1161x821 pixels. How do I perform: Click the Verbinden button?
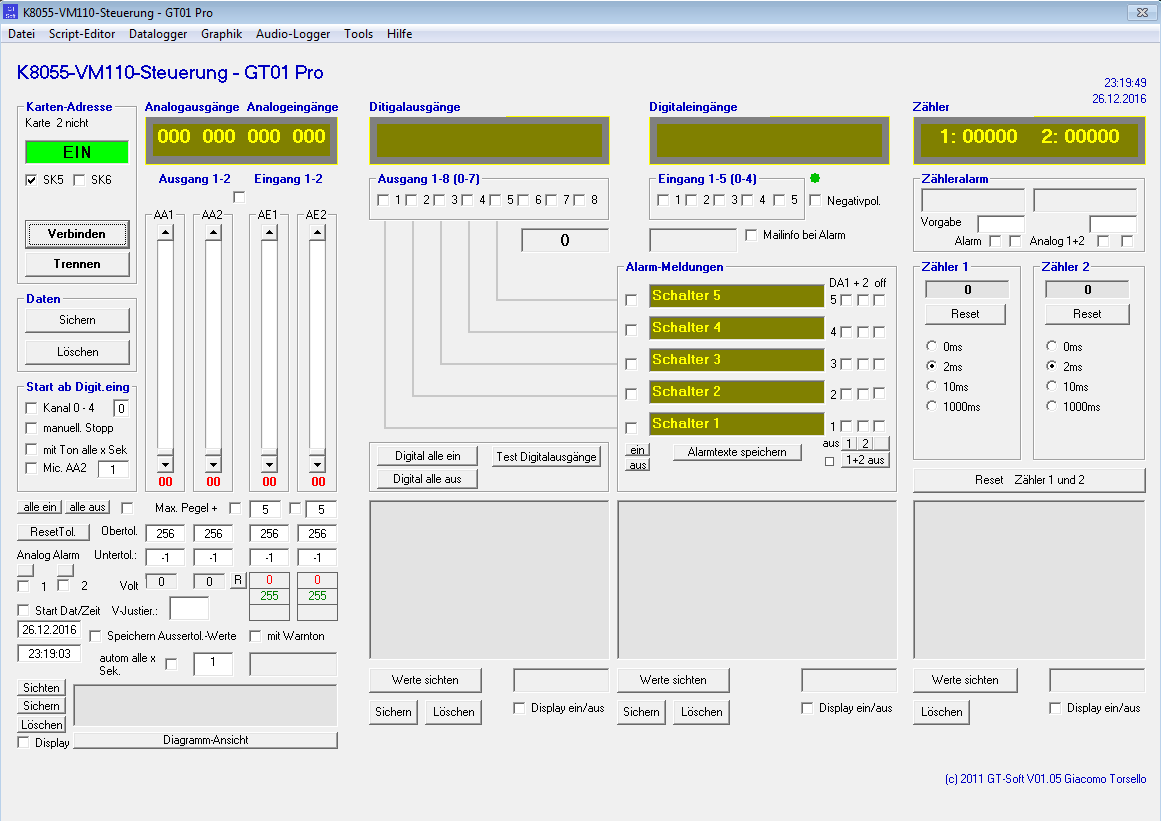(77, 234)
